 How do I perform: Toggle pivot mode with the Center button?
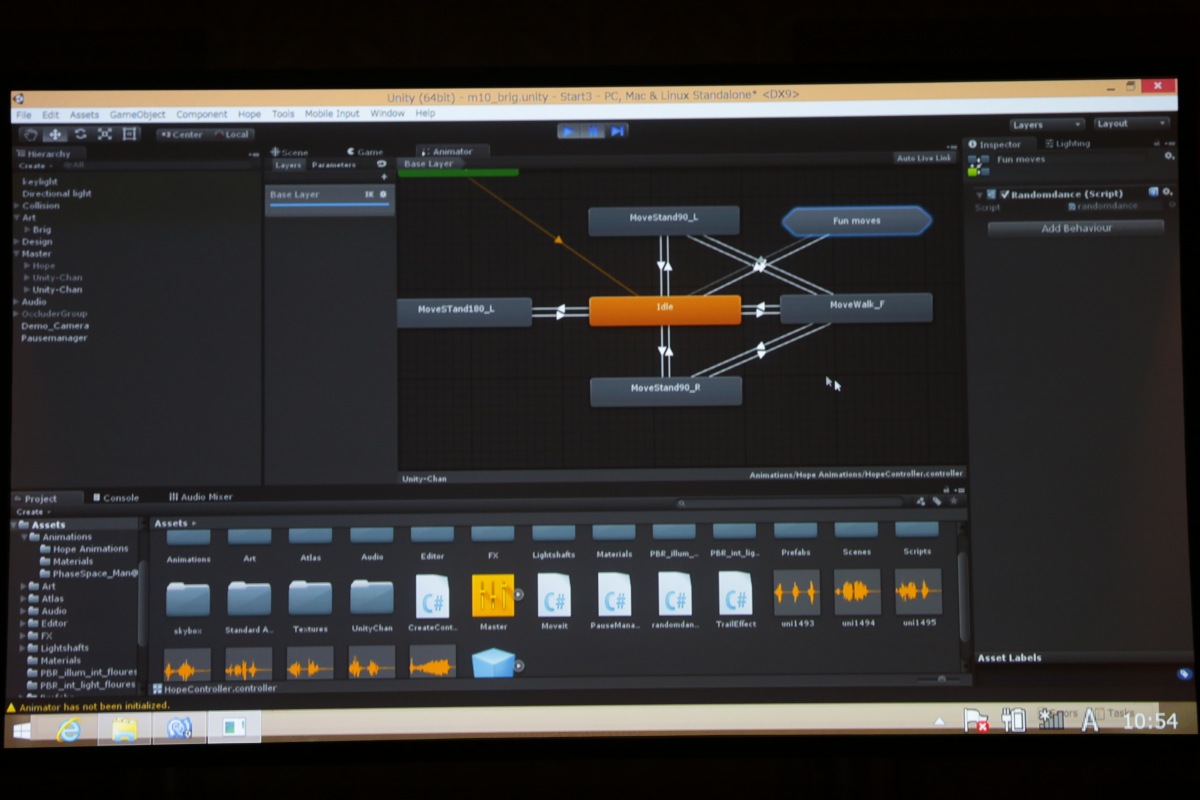coord(181,134)
